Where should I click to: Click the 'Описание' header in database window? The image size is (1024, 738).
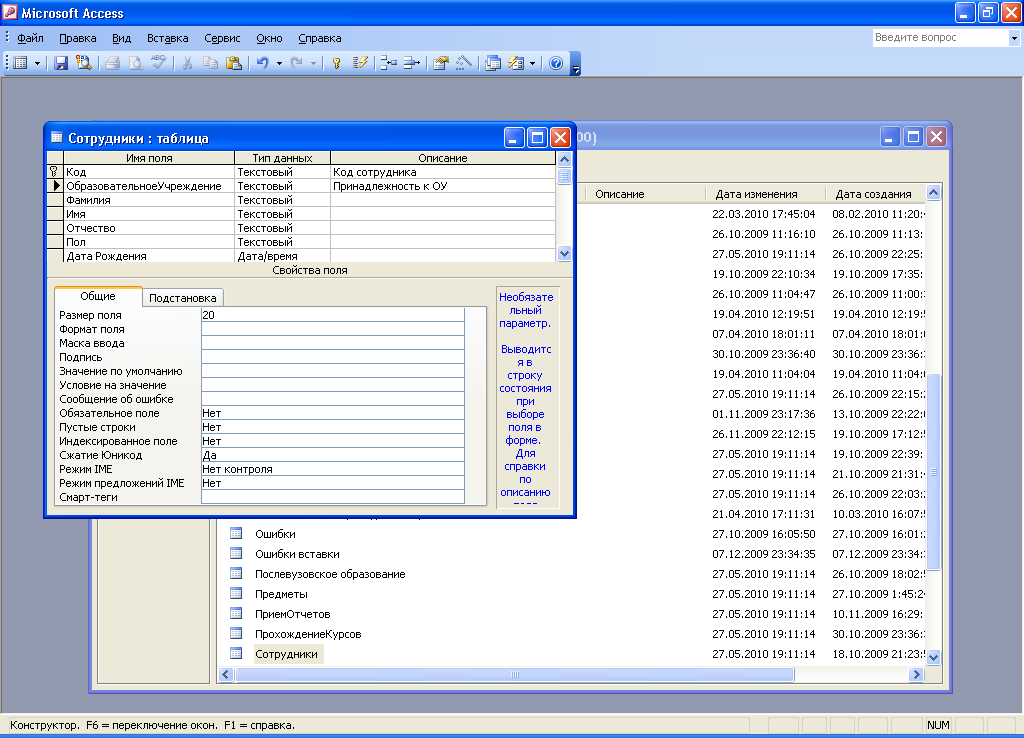(x=645, y=194)
